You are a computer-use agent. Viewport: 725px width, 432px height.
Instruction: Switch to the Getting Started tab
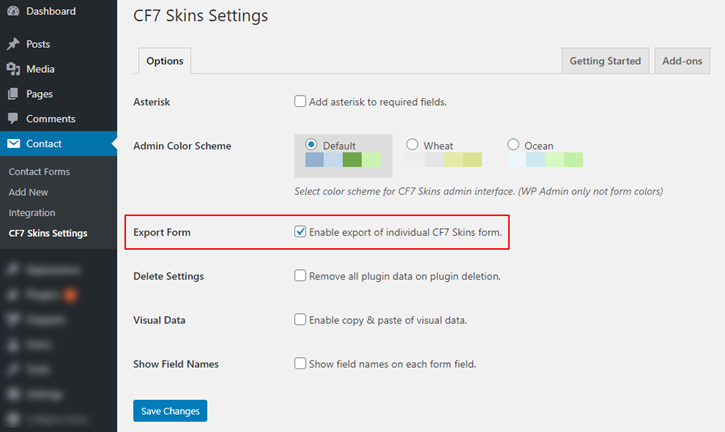point(605,61)
